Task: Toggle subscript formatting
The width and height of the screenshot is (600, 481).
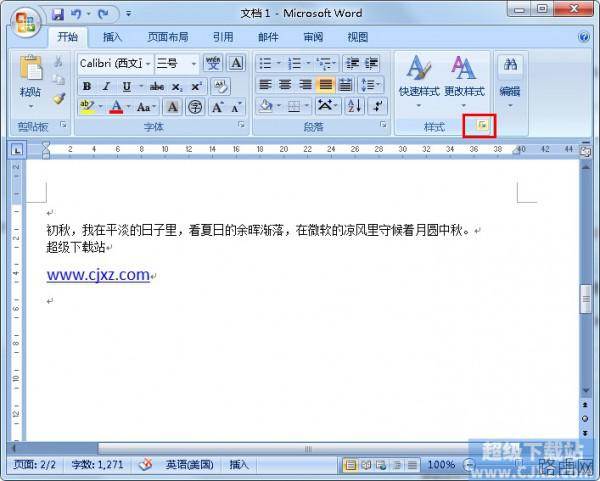Action: coord(177,86)
